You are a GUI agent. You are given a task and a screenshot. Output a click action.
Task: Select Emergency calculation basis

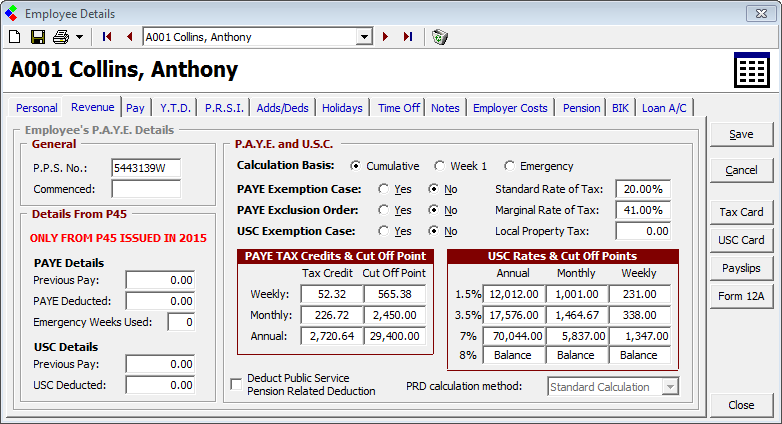(x=510, y=166)
